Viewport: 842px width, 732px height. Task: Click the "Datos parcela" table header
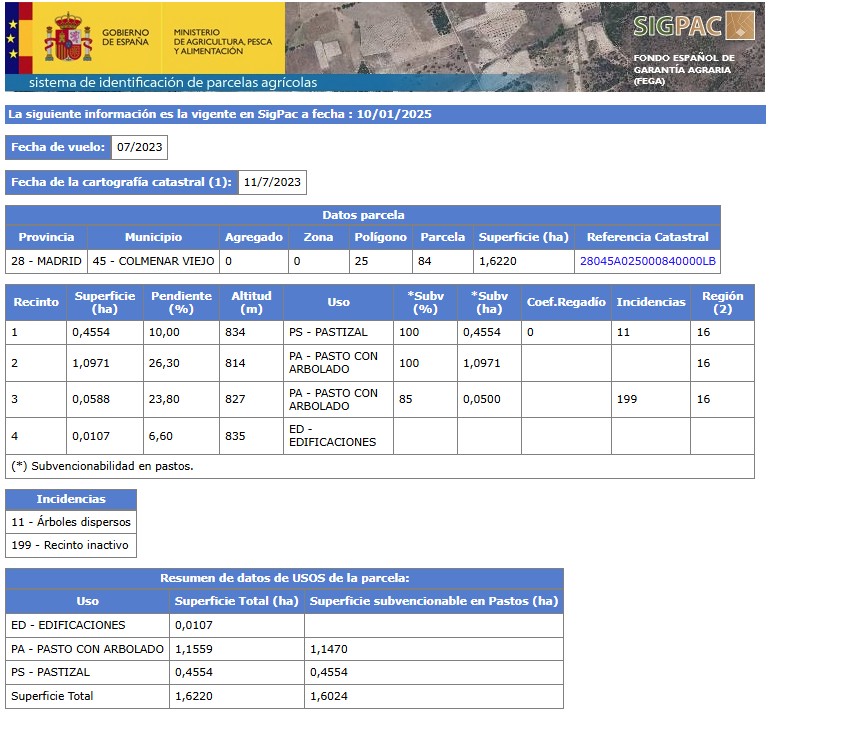click(x=362, y=215)
